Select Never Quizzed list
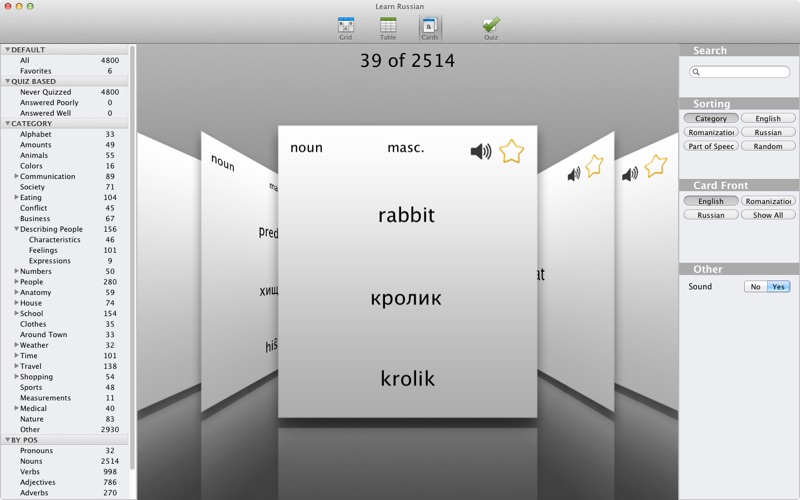800x500 pixels. click(65, 92)
